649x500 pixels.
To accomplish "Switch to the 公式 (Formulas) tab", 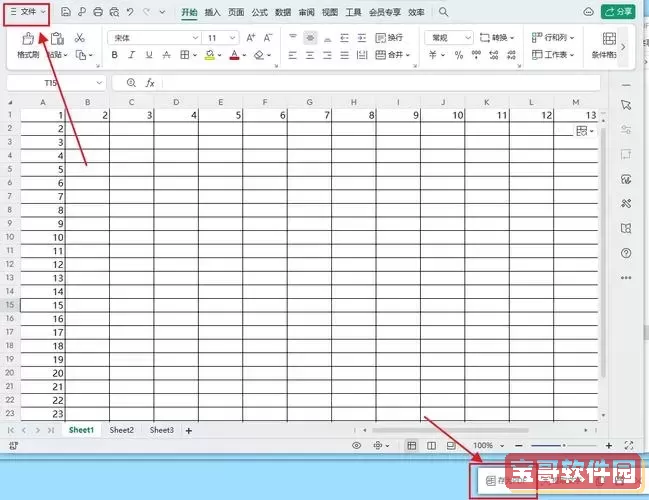I will coord(260,12).
